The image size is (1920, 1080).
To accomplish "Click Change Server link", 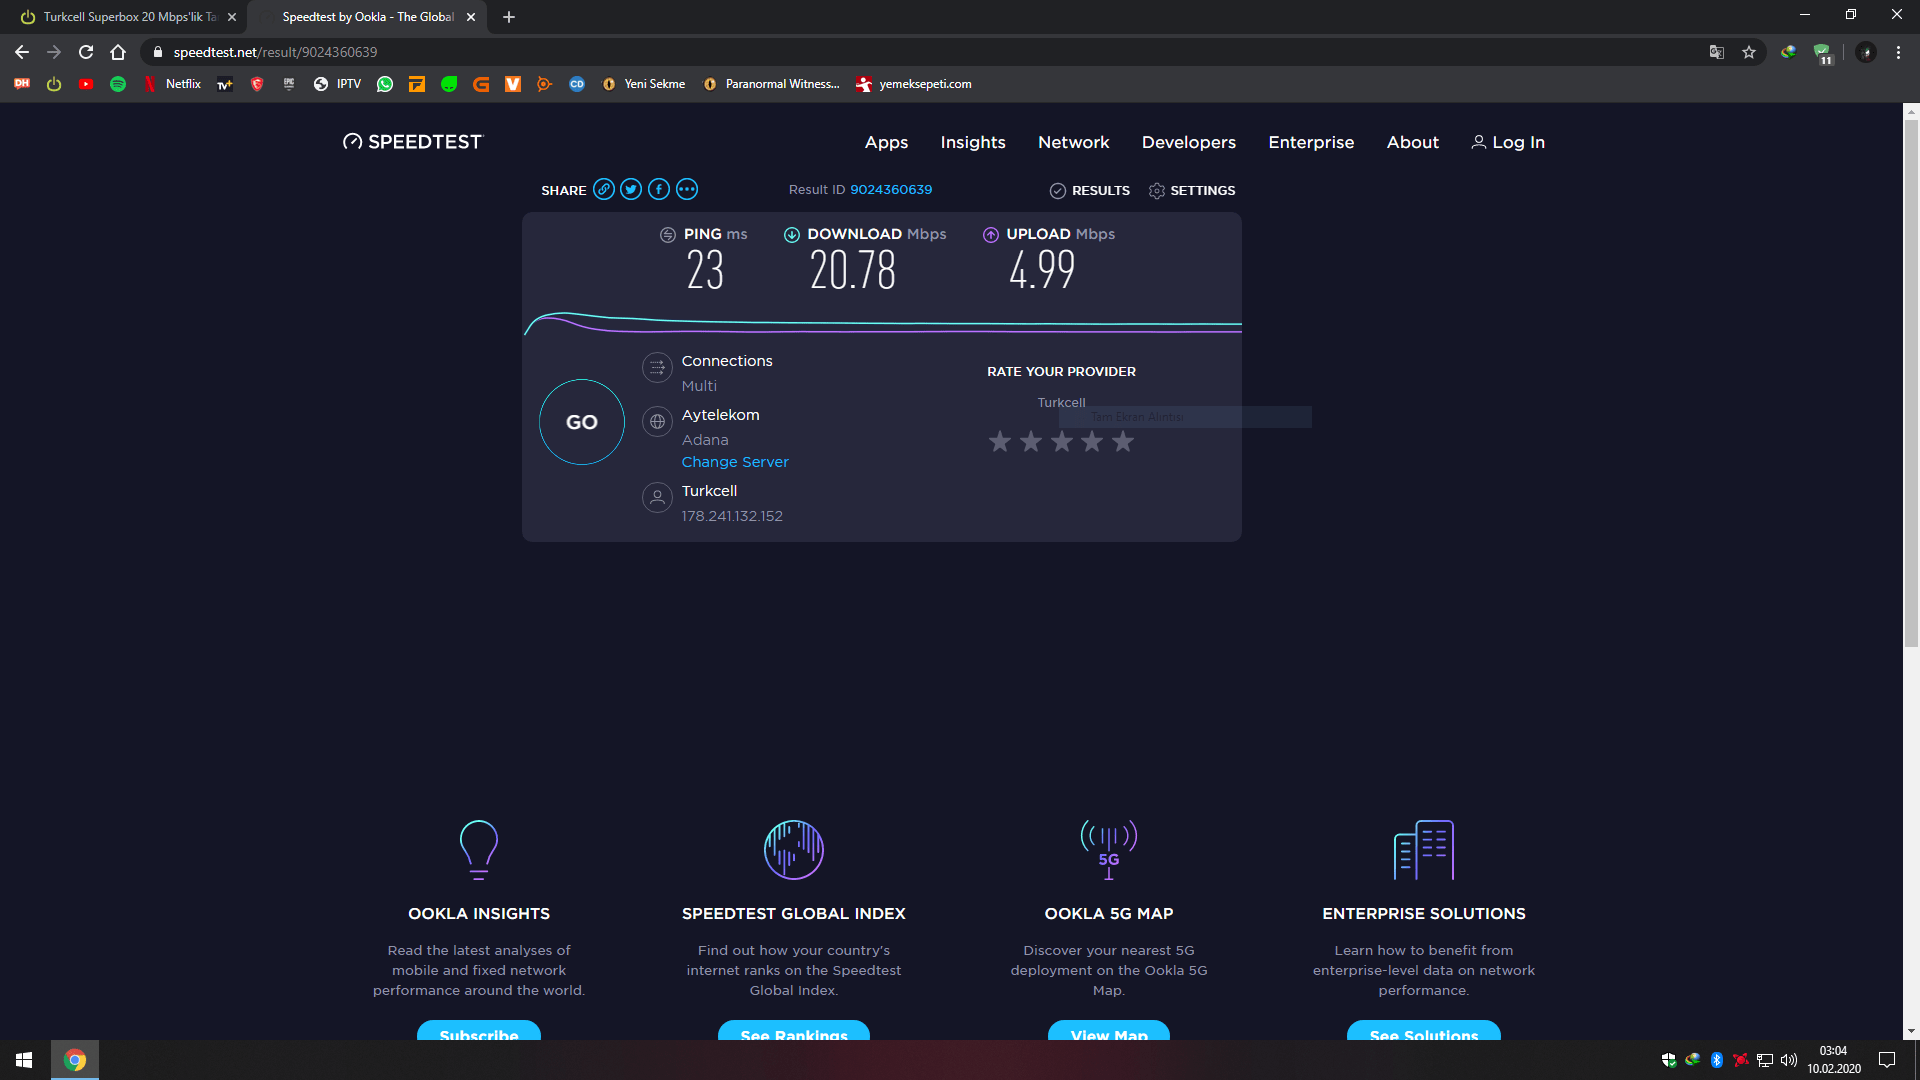I will coord(735,462).
